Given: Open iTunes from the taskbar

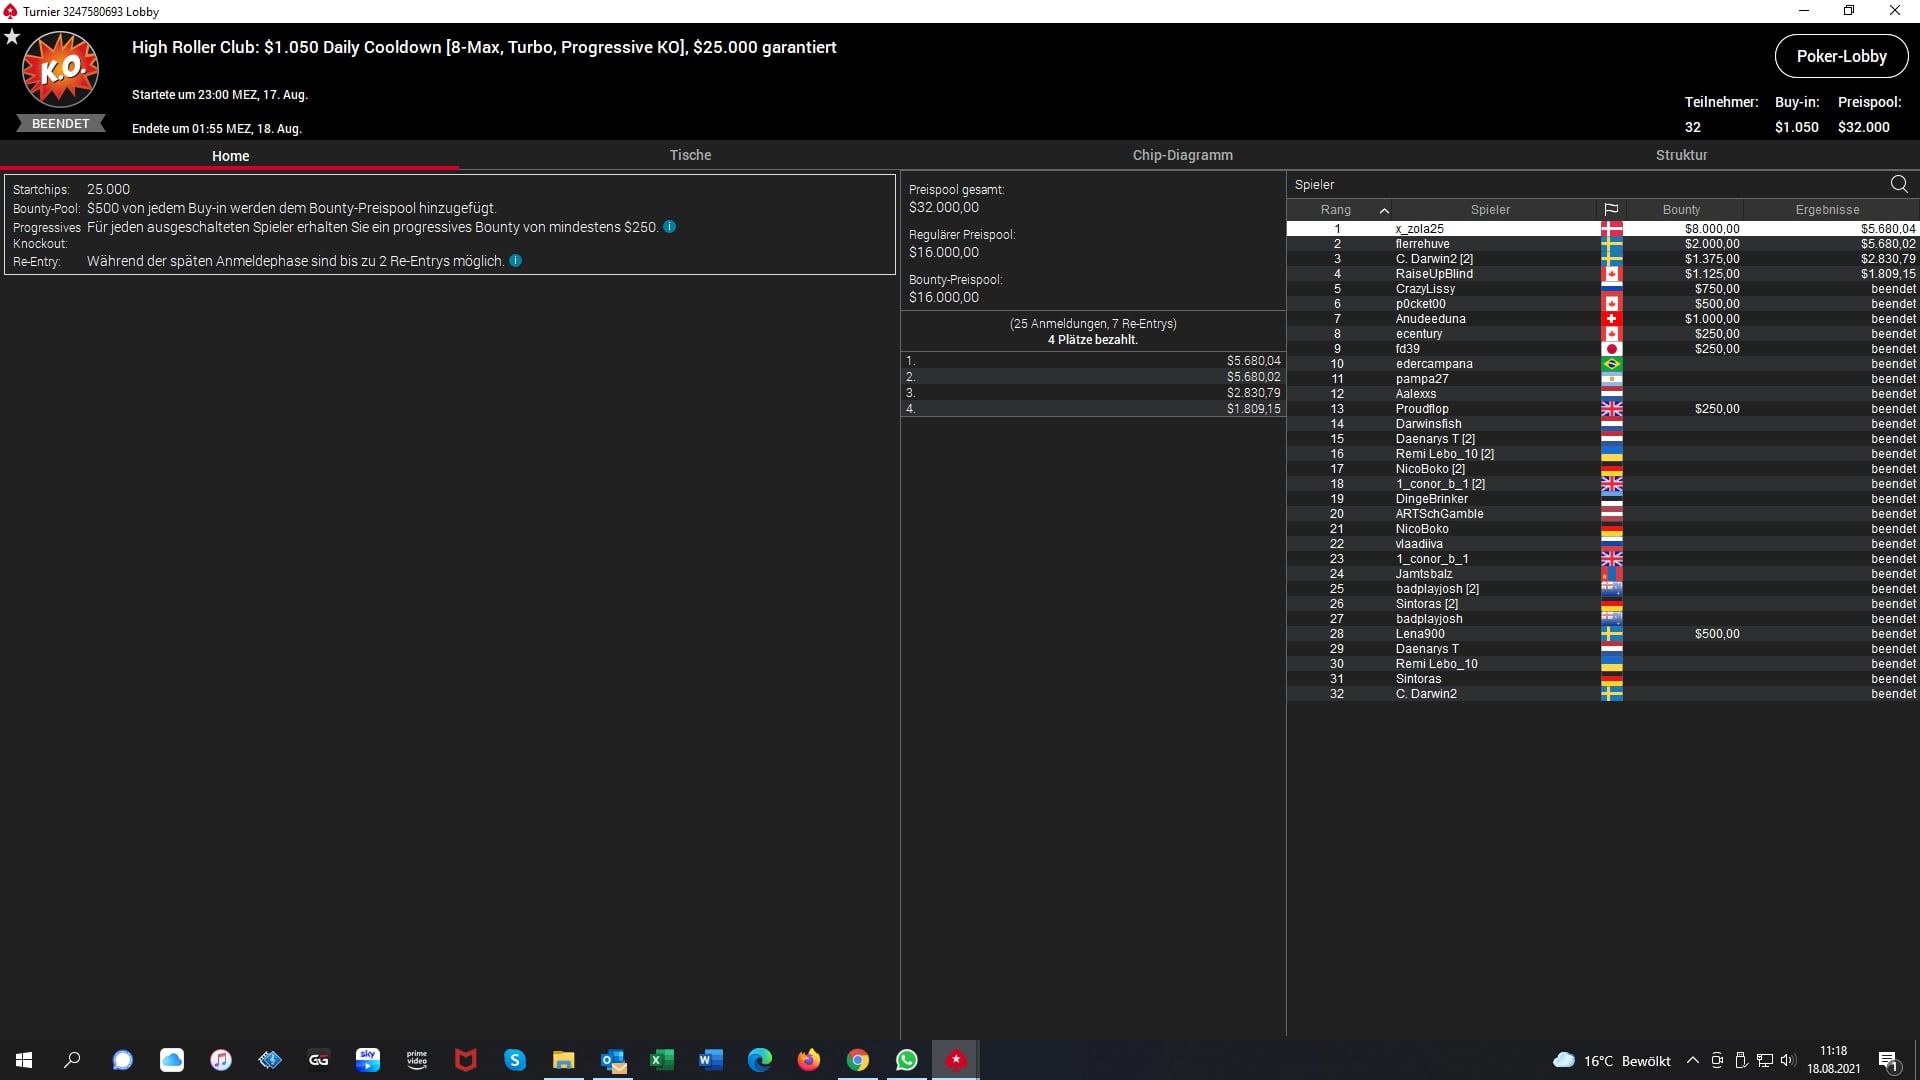Looking at the screenshot, I should (221, 1060).
